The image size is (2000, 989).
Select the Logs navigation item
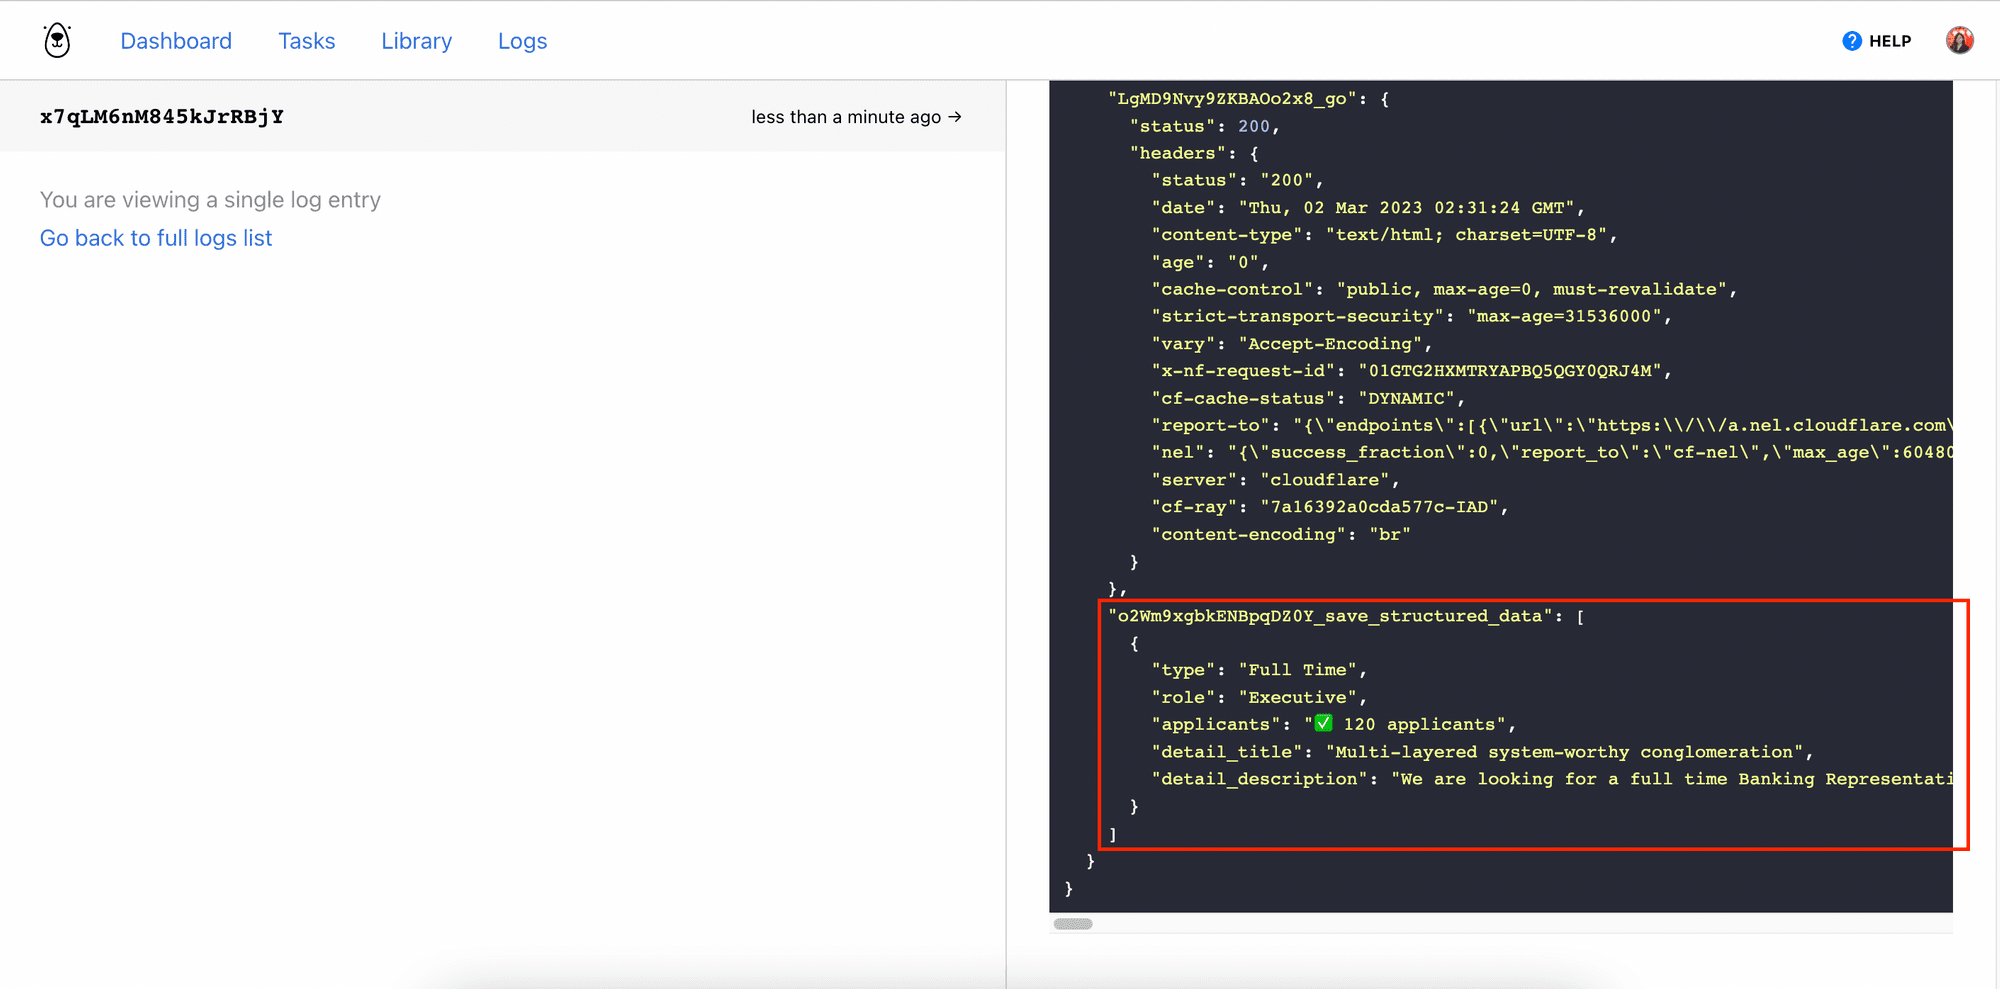click(x=522, y=41)
